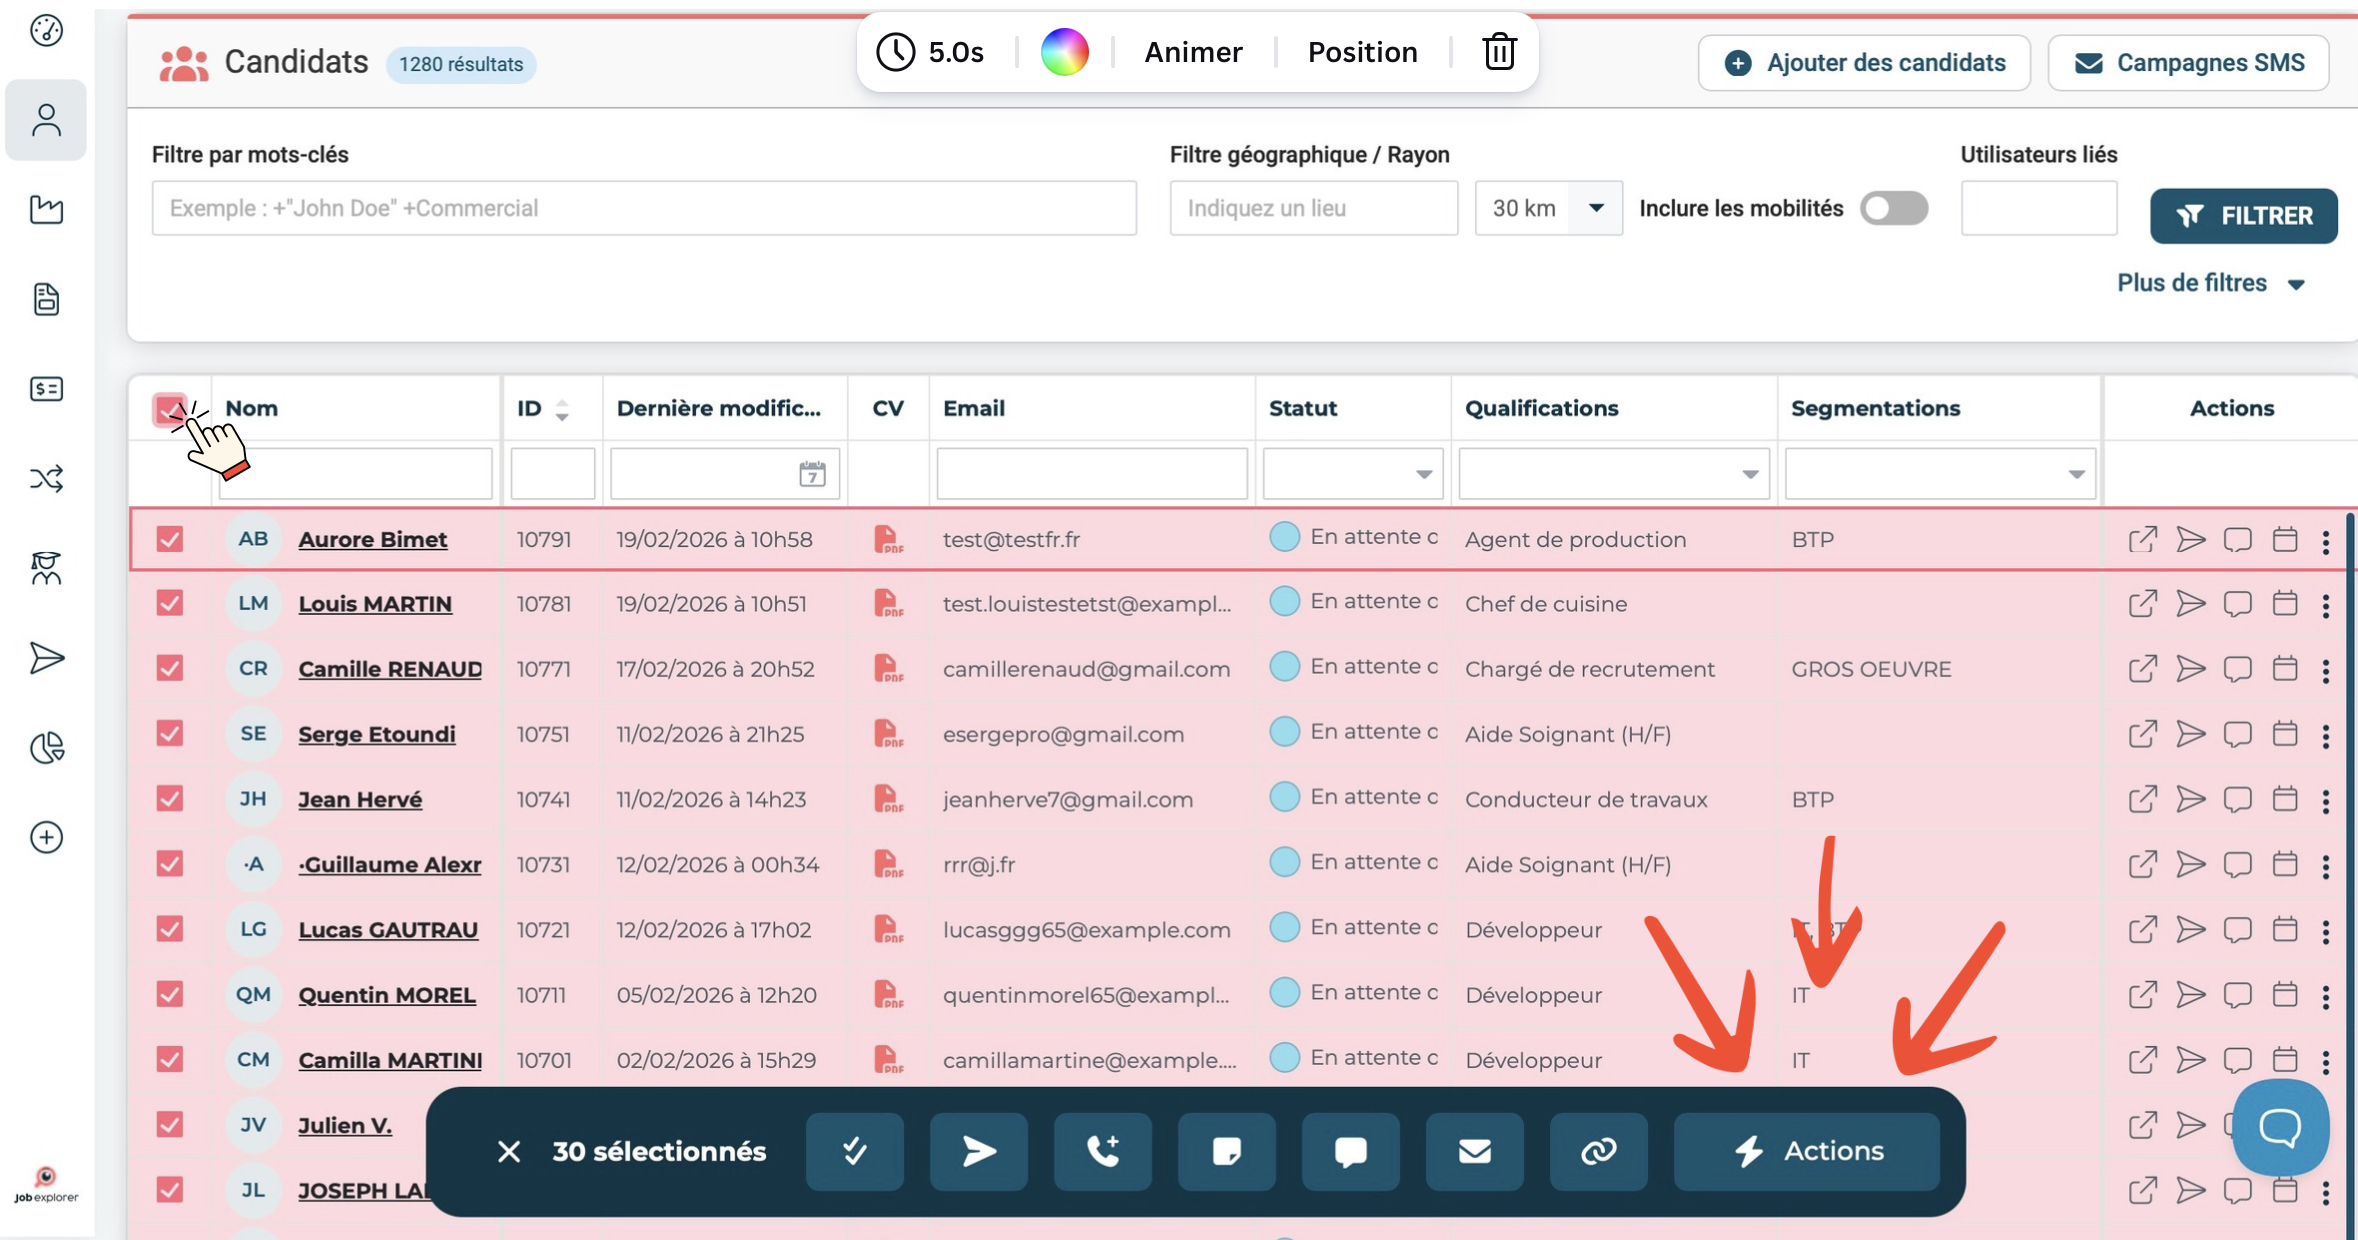Click the trash icon in top toolbar

point(1498,52)
